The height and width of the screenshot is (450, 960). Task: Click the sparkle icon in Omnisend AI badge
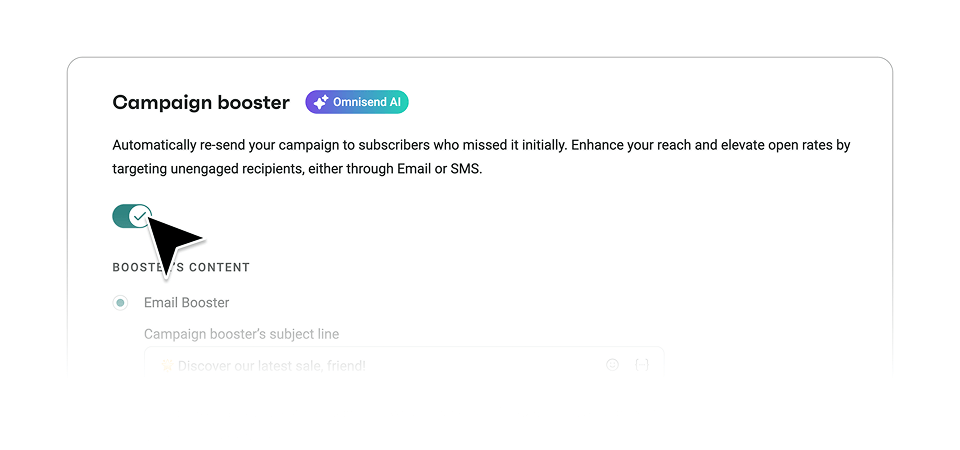(x=320, y=102)
